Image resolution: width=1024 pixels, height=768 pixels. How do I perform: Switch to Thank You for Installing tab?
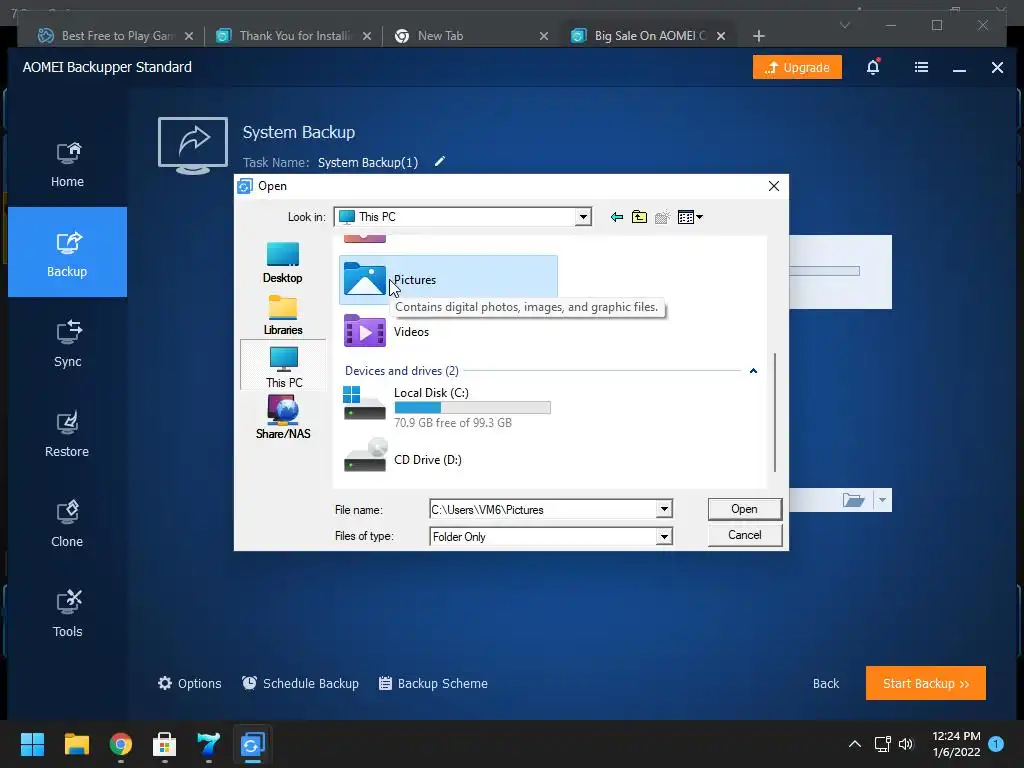[293, 36]
